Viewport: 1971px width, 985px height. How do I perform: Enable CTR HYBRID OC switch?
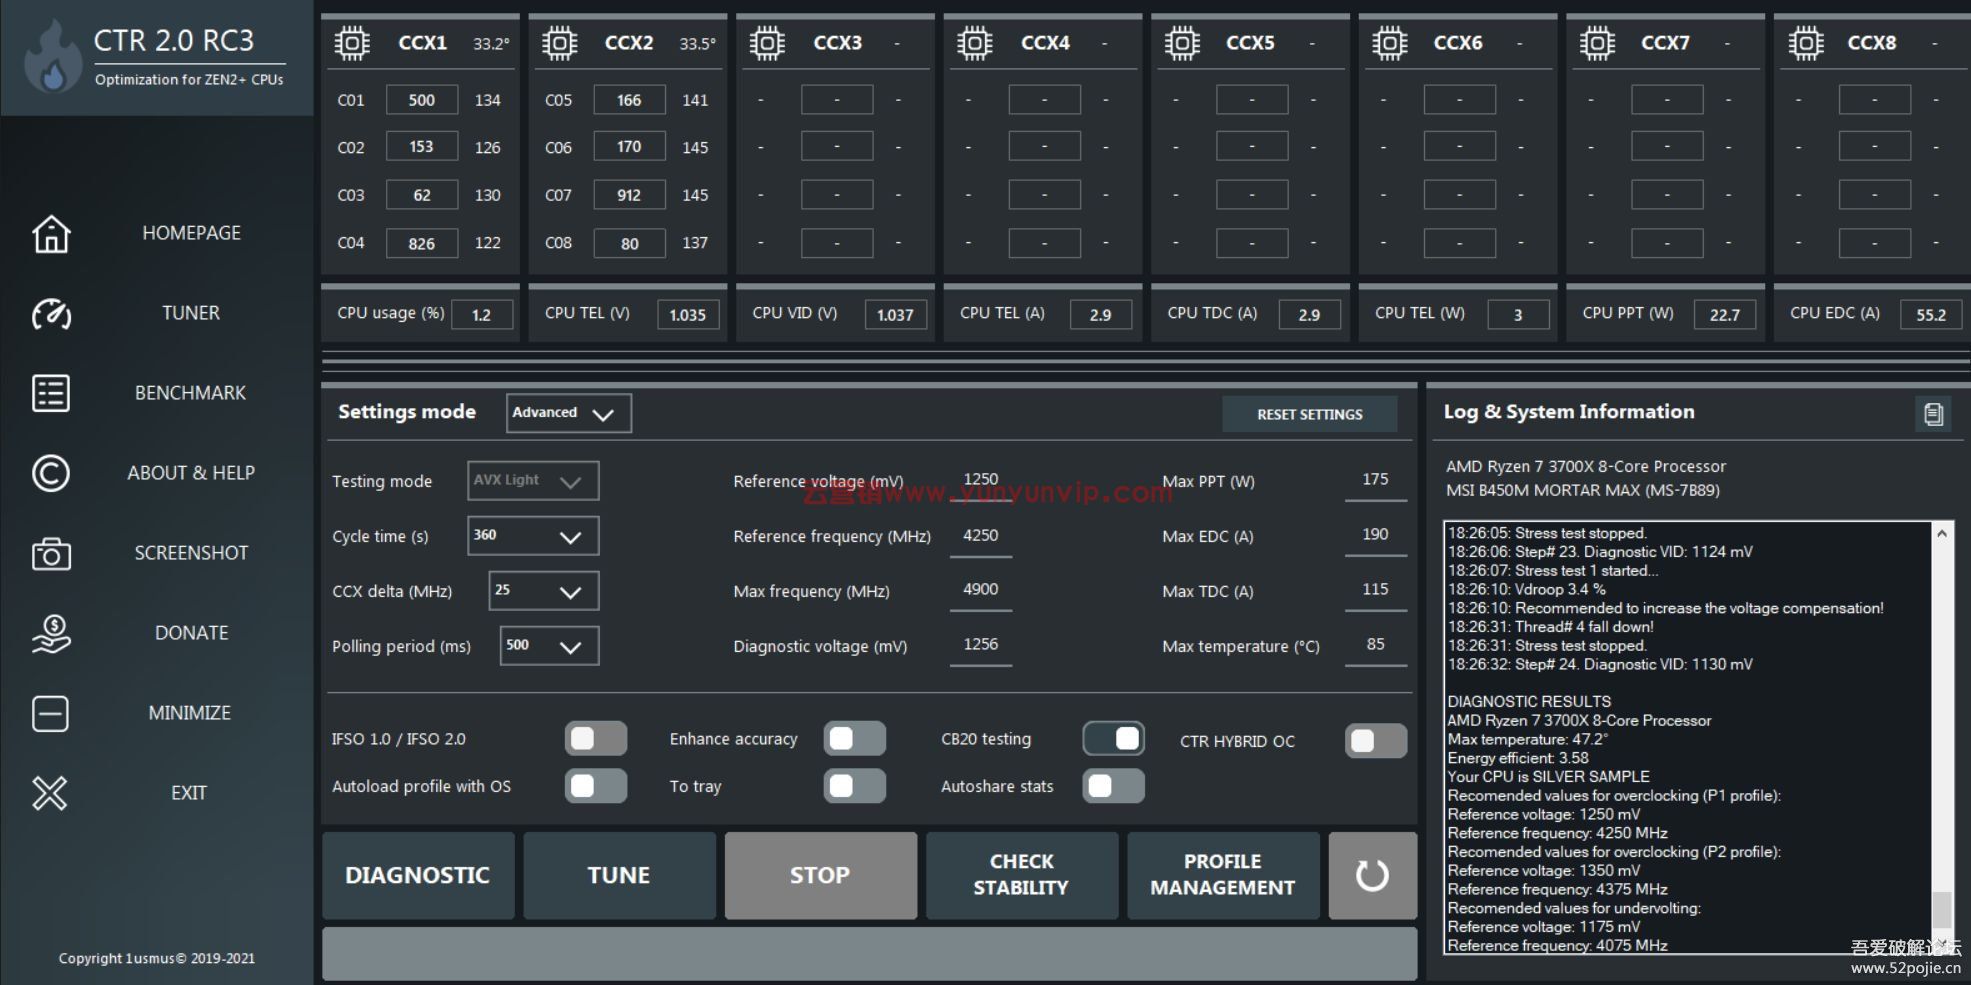tap(1376, 741)
